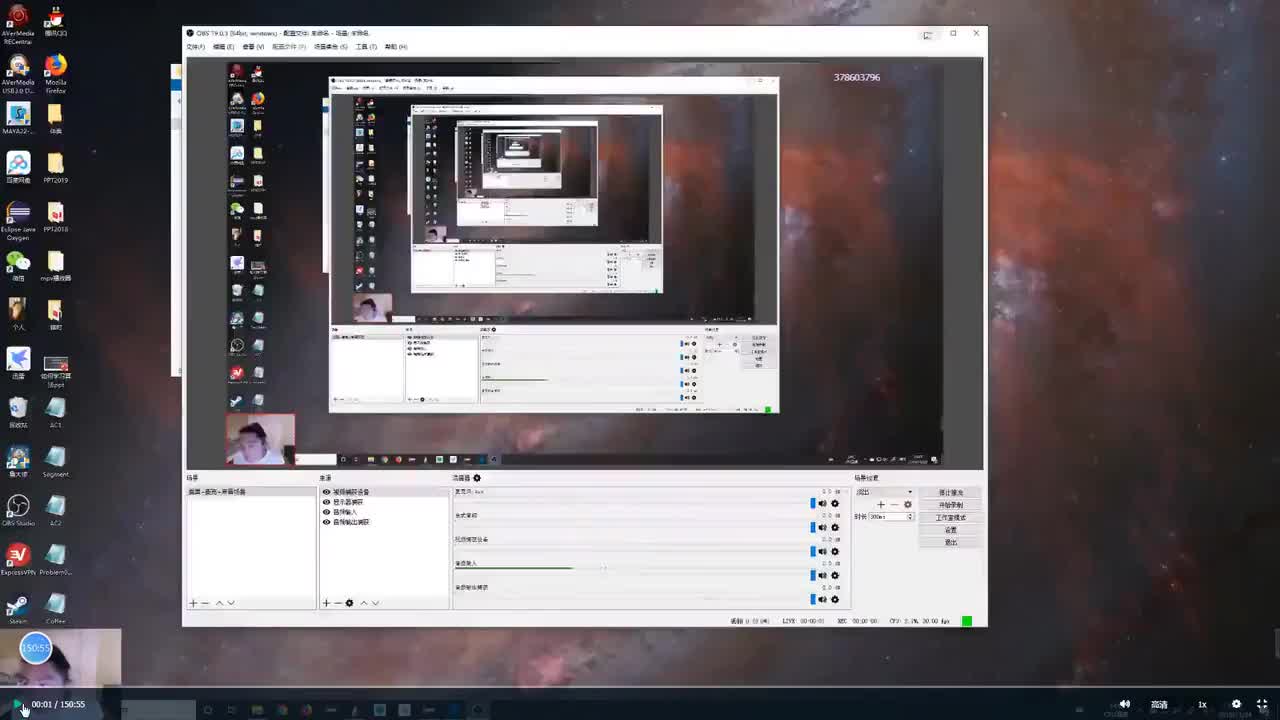Remove the selected source with the minus icon
Image resolution: width=1280 pixels, height=720 pixels.
coord(337,603)
